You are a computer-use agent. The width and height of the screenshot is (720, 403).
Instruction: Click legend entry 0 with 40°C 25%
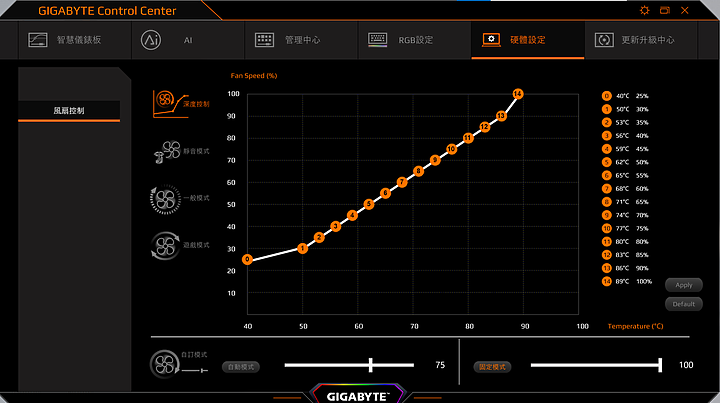click(x=625, y=96)
